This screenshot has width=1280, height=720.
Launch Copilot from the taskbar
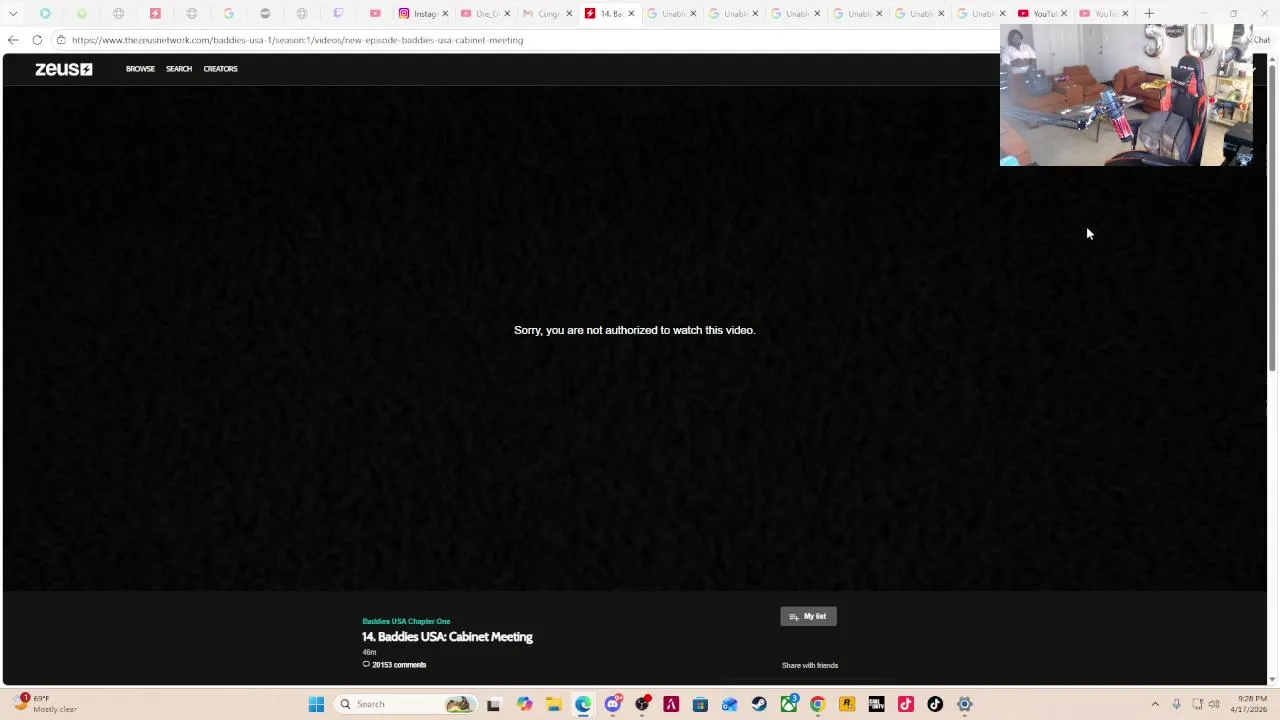tap(524, 704)
